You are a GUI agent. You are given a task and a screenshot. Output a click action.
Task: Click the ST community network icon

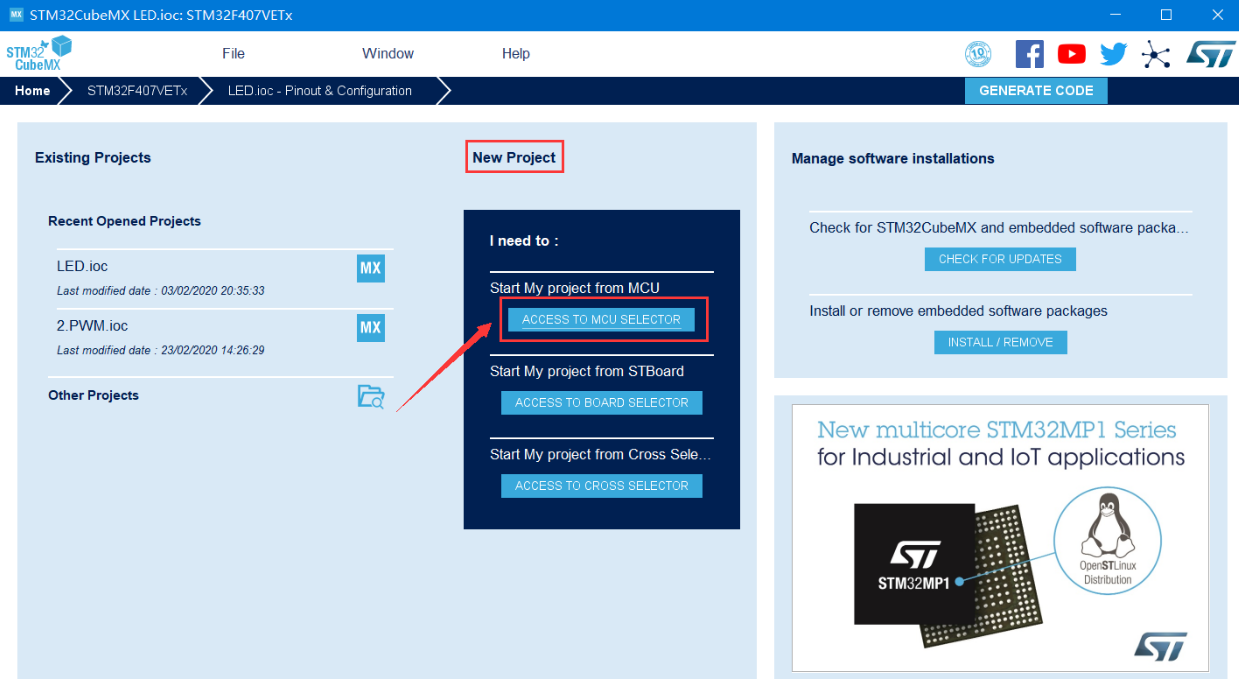point(1156,54)
